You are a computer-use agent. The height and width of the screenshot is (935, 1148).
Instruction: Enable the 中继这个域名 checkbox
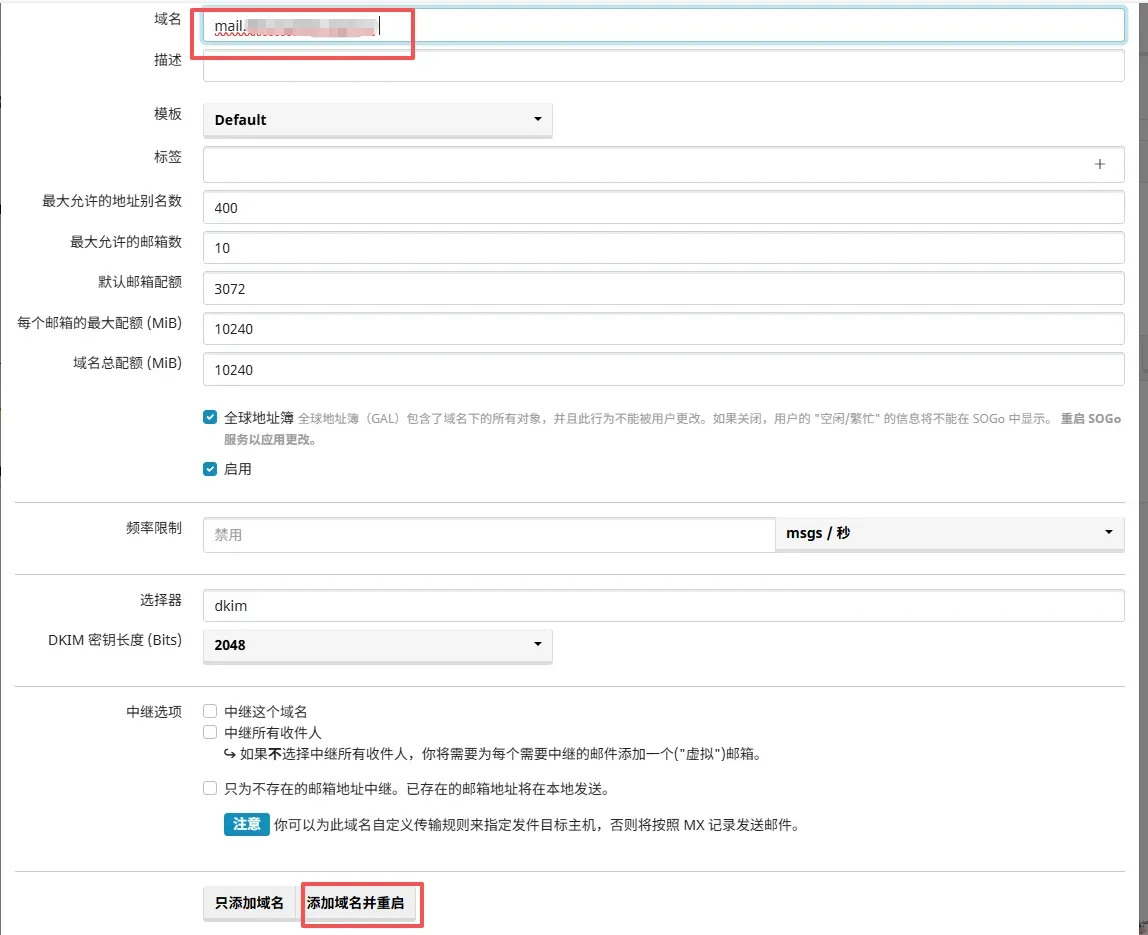(210, 712)
